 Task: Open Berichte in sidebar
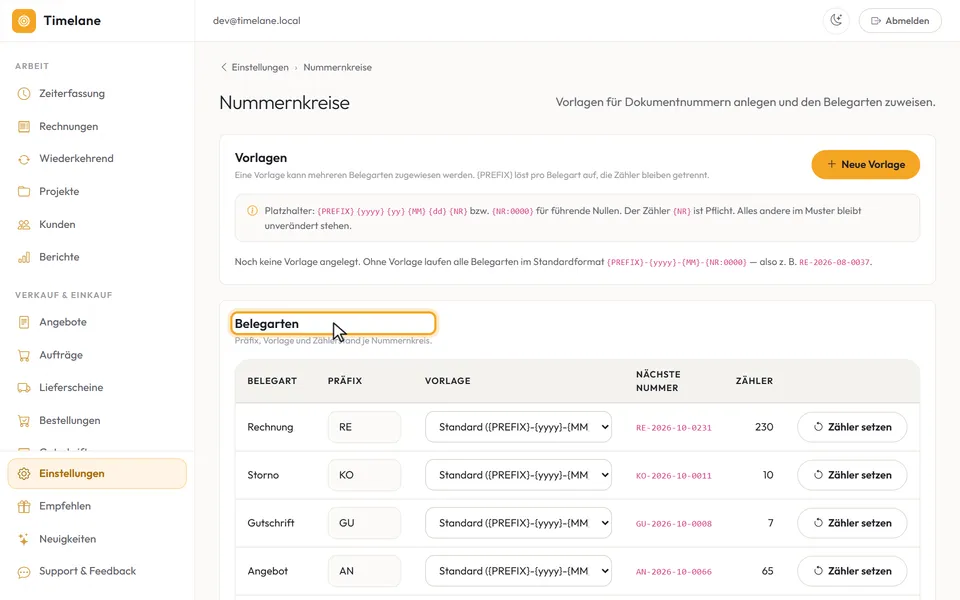click(x=97, y=257)
